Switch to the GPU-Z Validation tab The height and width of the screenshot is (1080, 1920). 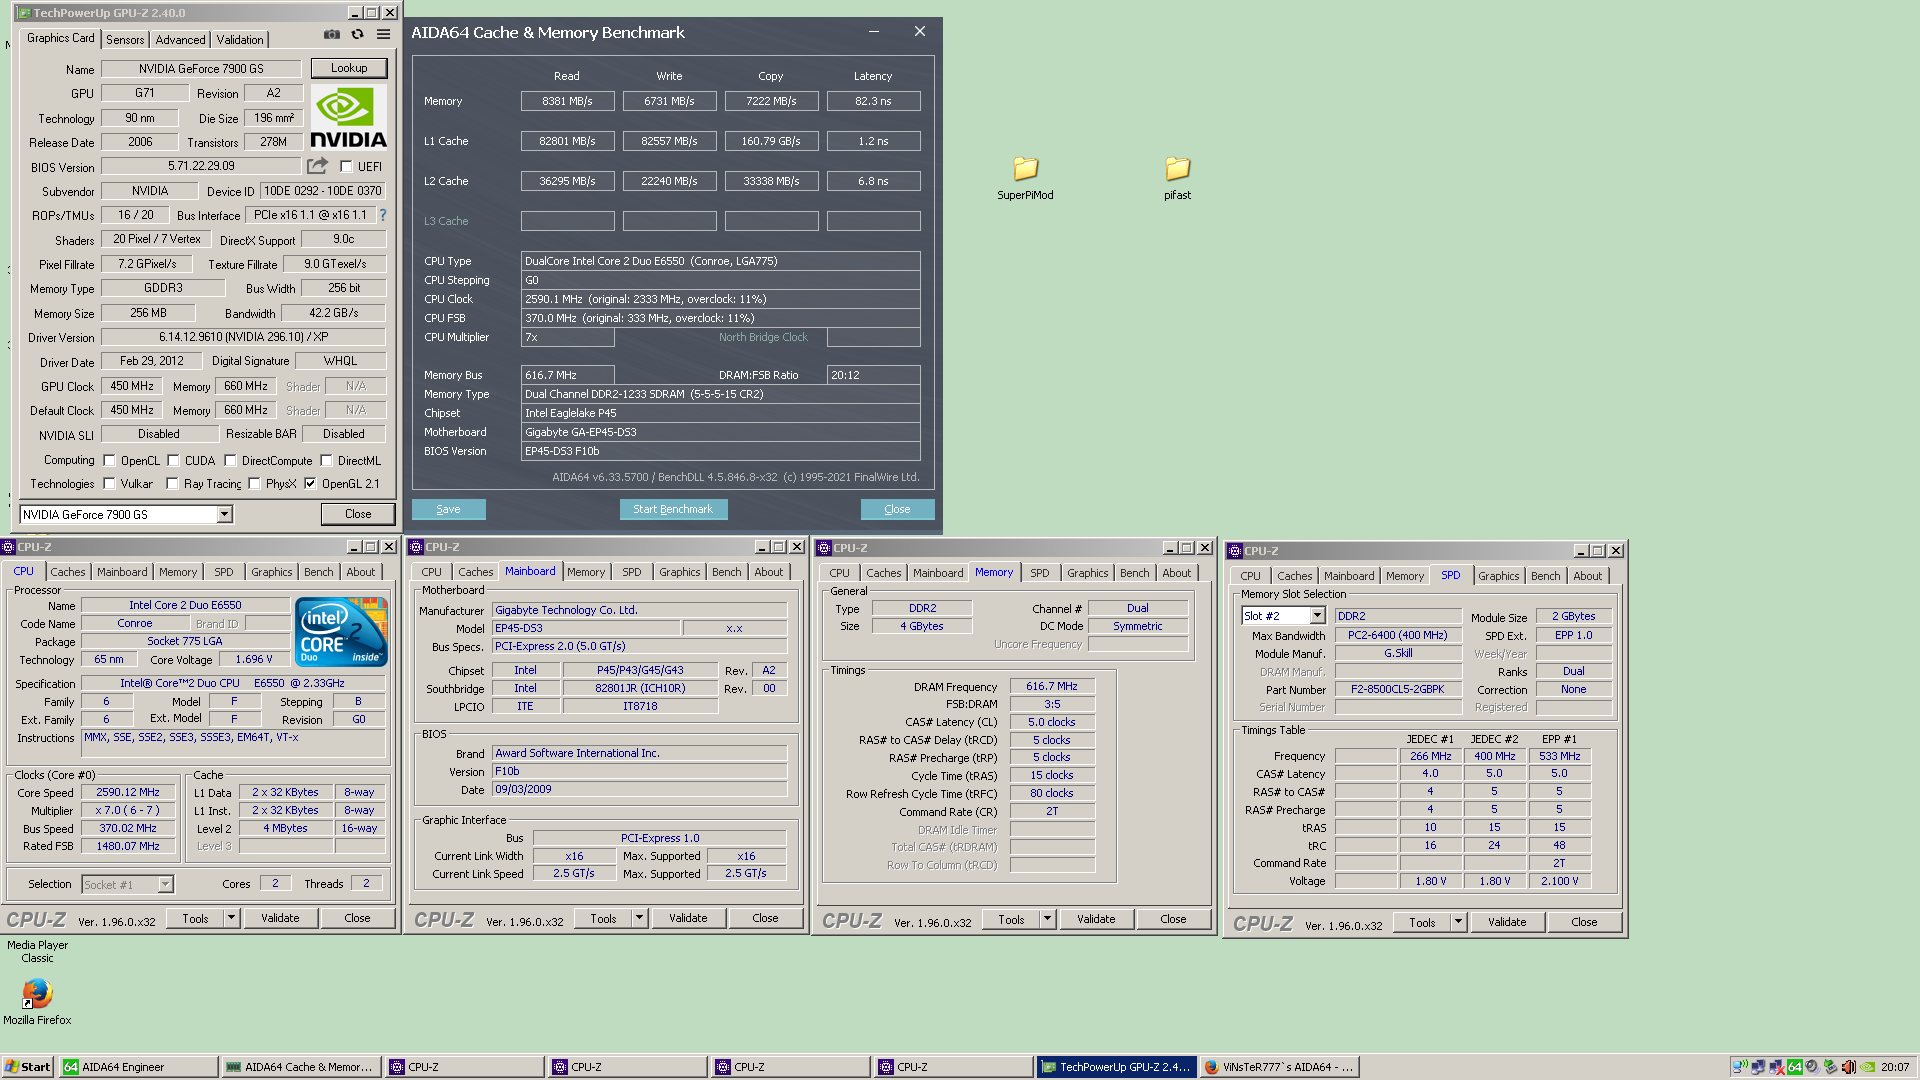coord(240,40)
